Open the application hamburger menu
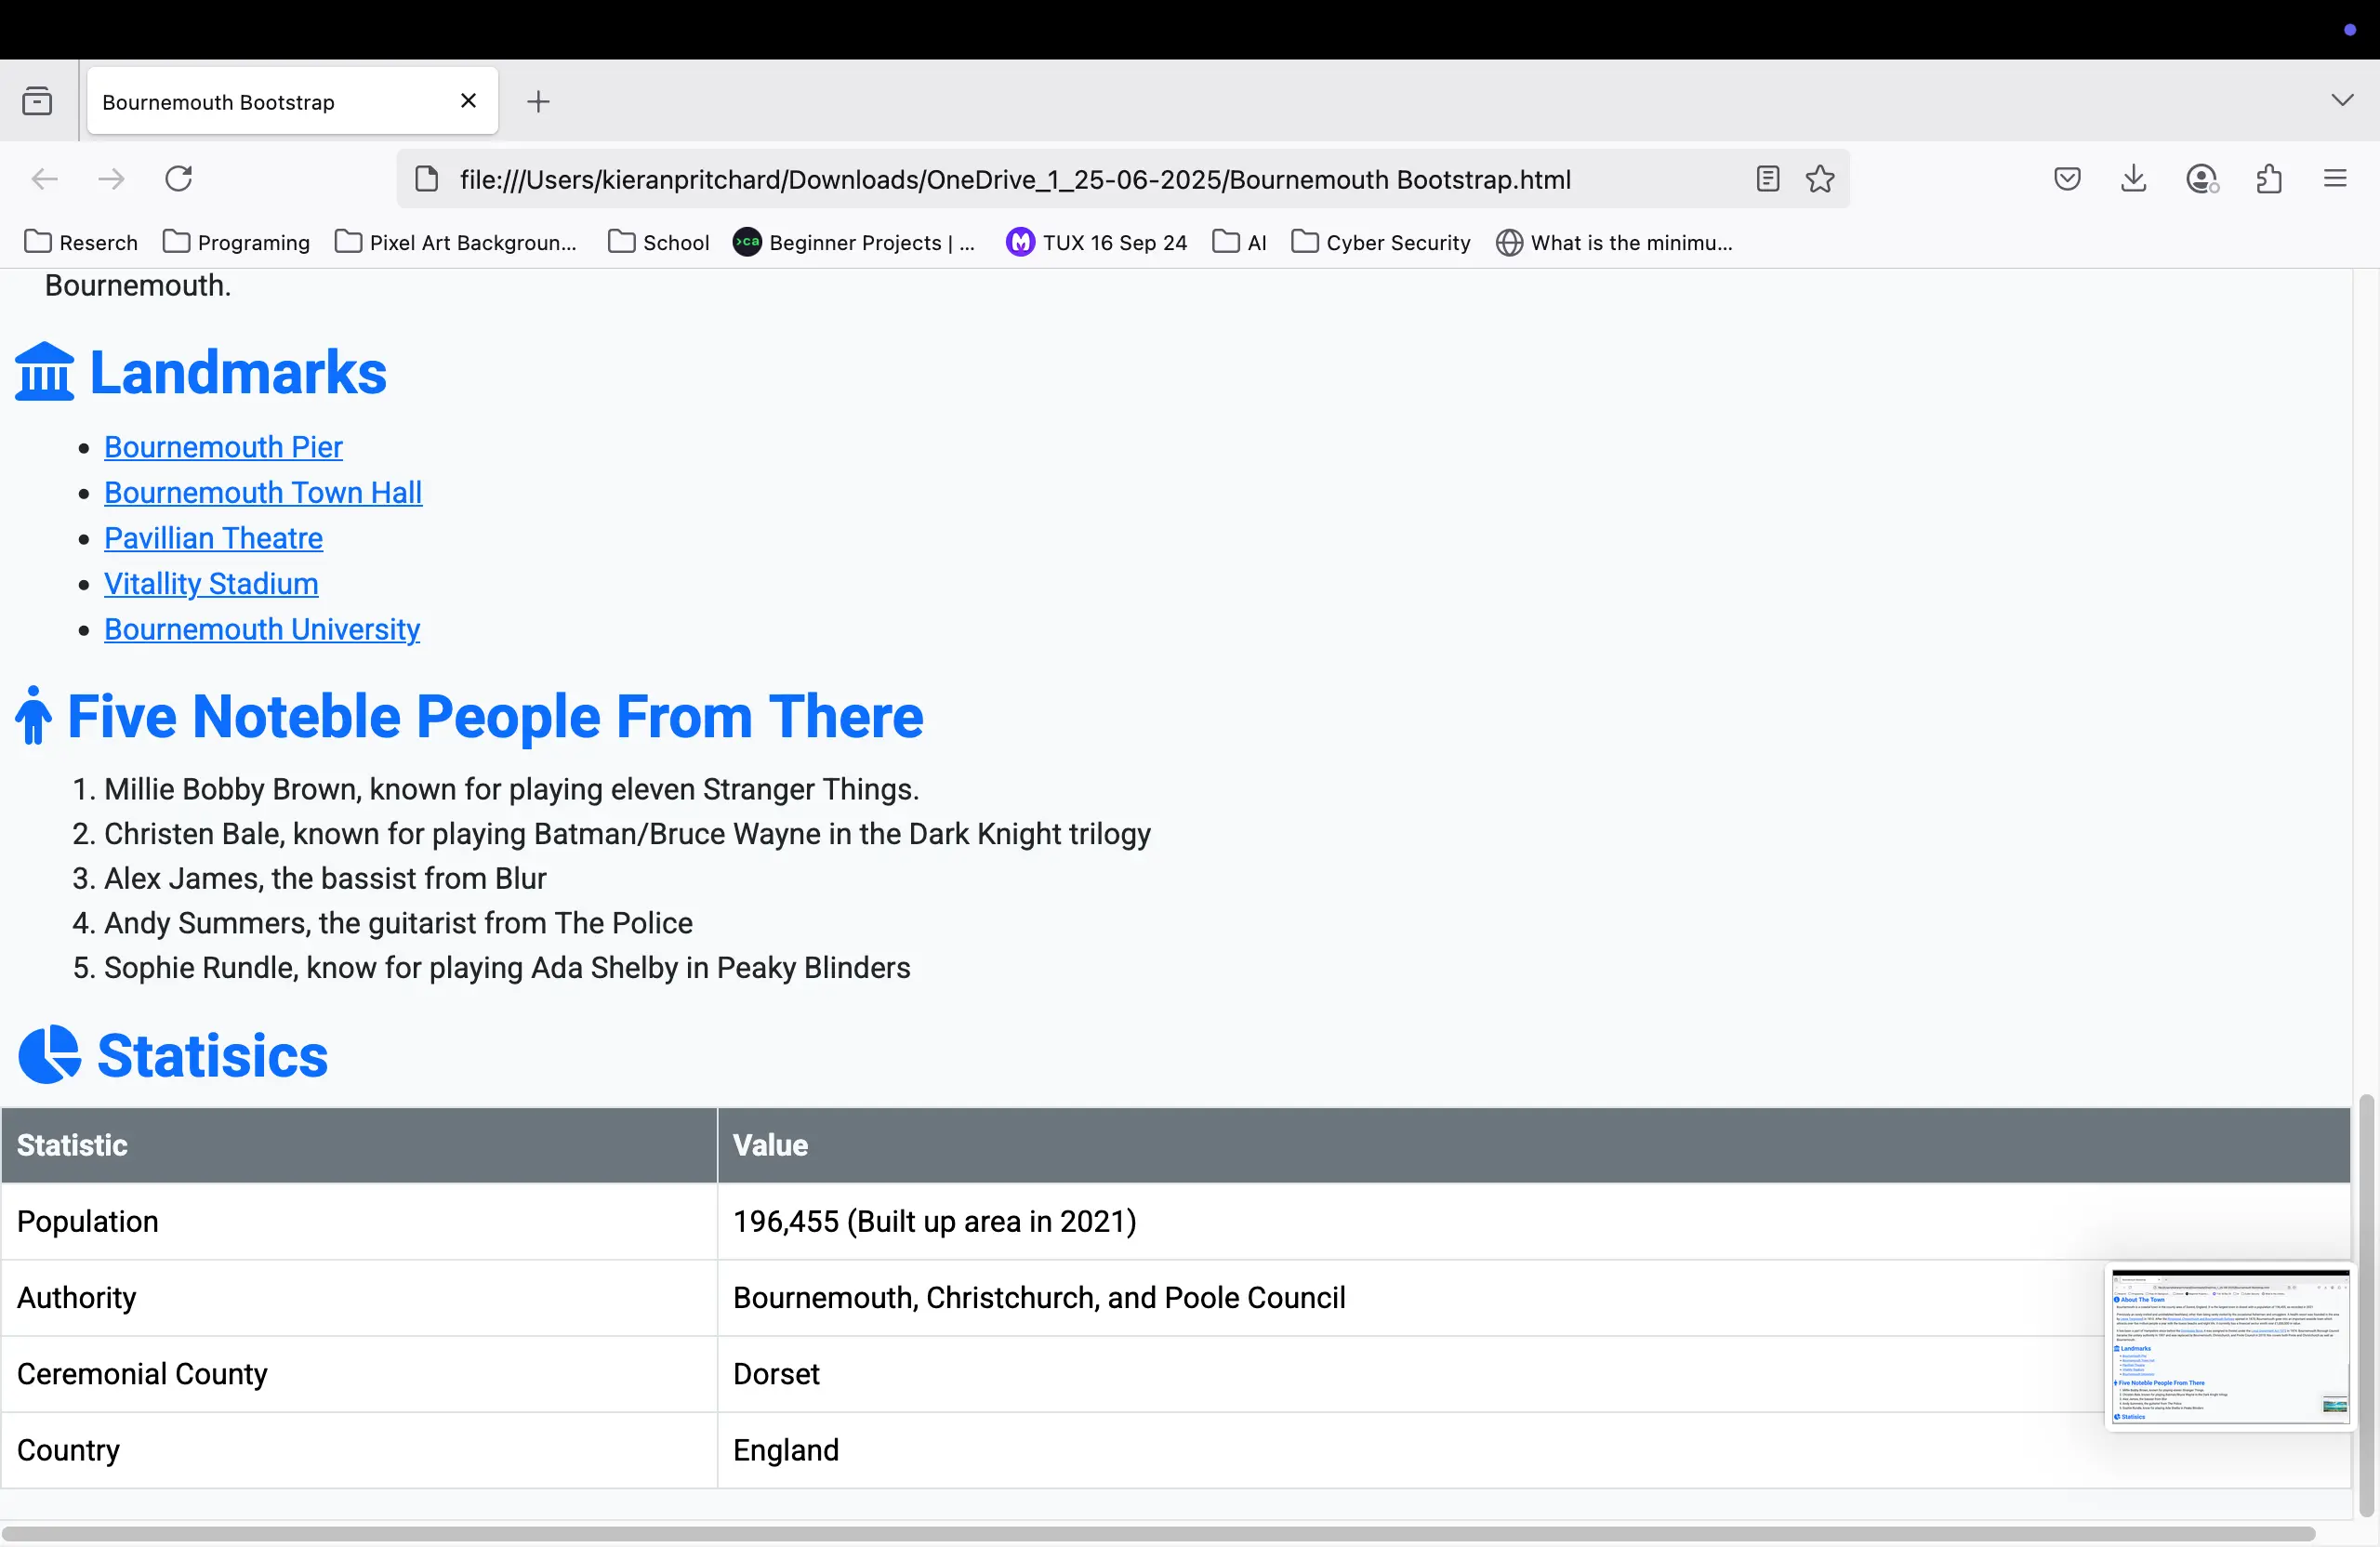2380x1547 pixels. tap(2335, 179)
